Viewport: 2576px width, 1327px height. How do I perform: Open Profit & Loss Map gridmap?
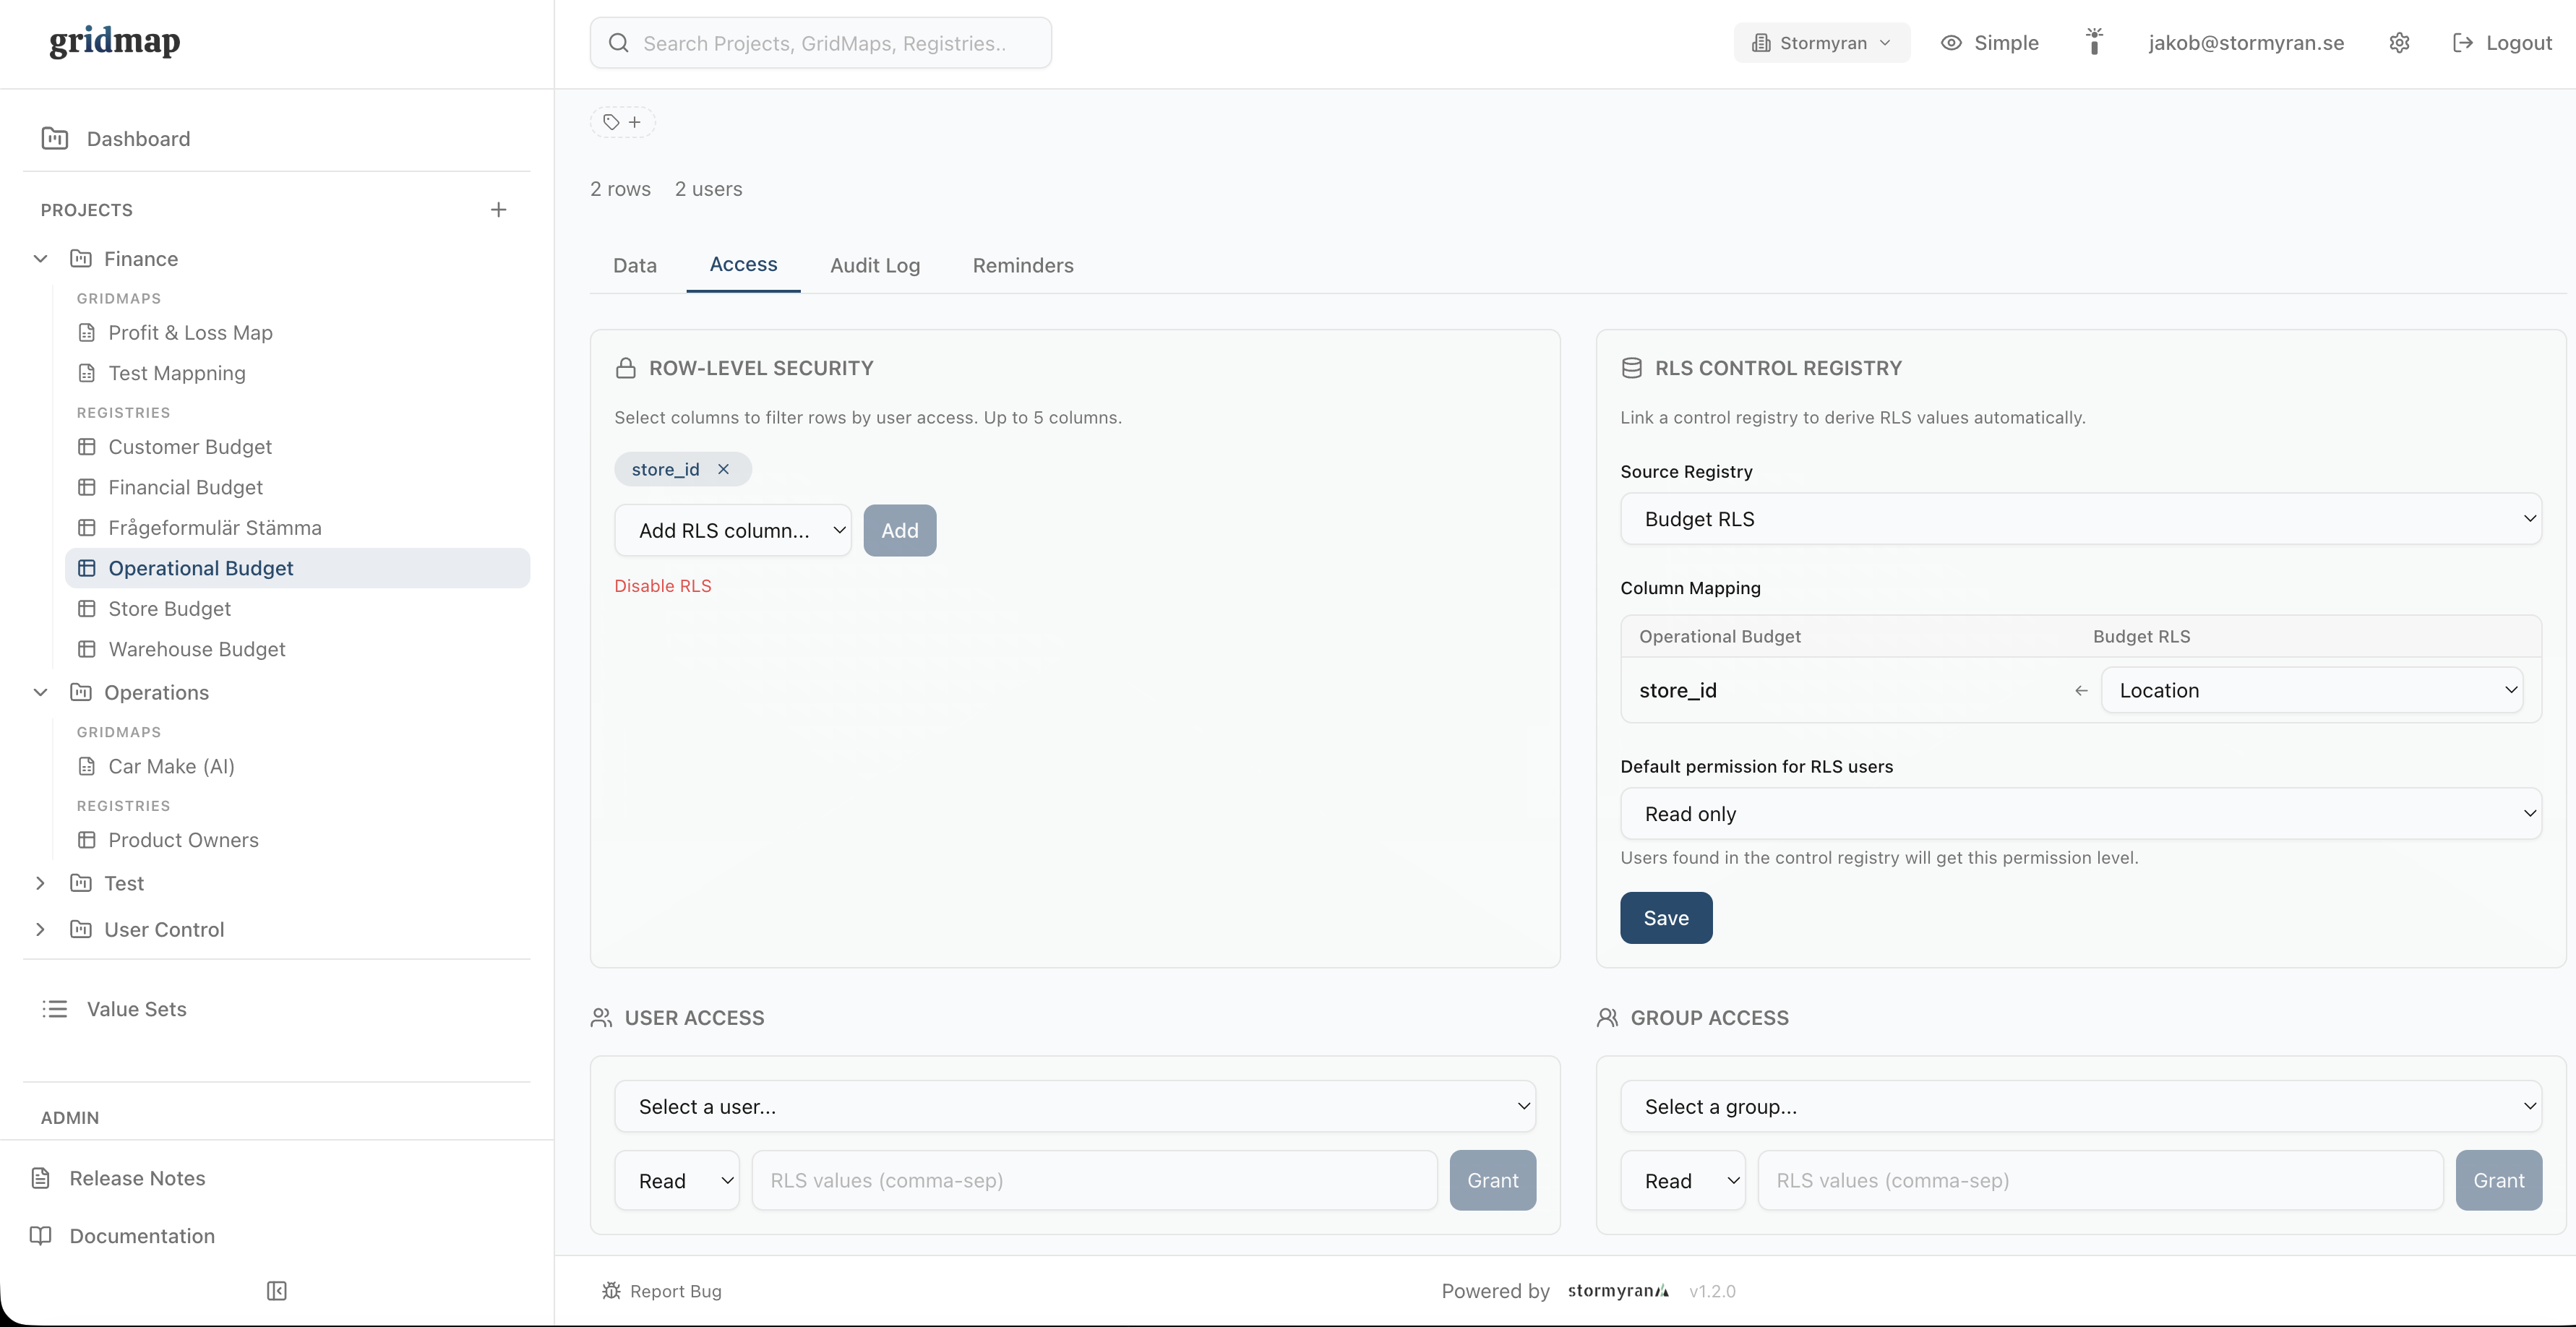pos(190,333)
